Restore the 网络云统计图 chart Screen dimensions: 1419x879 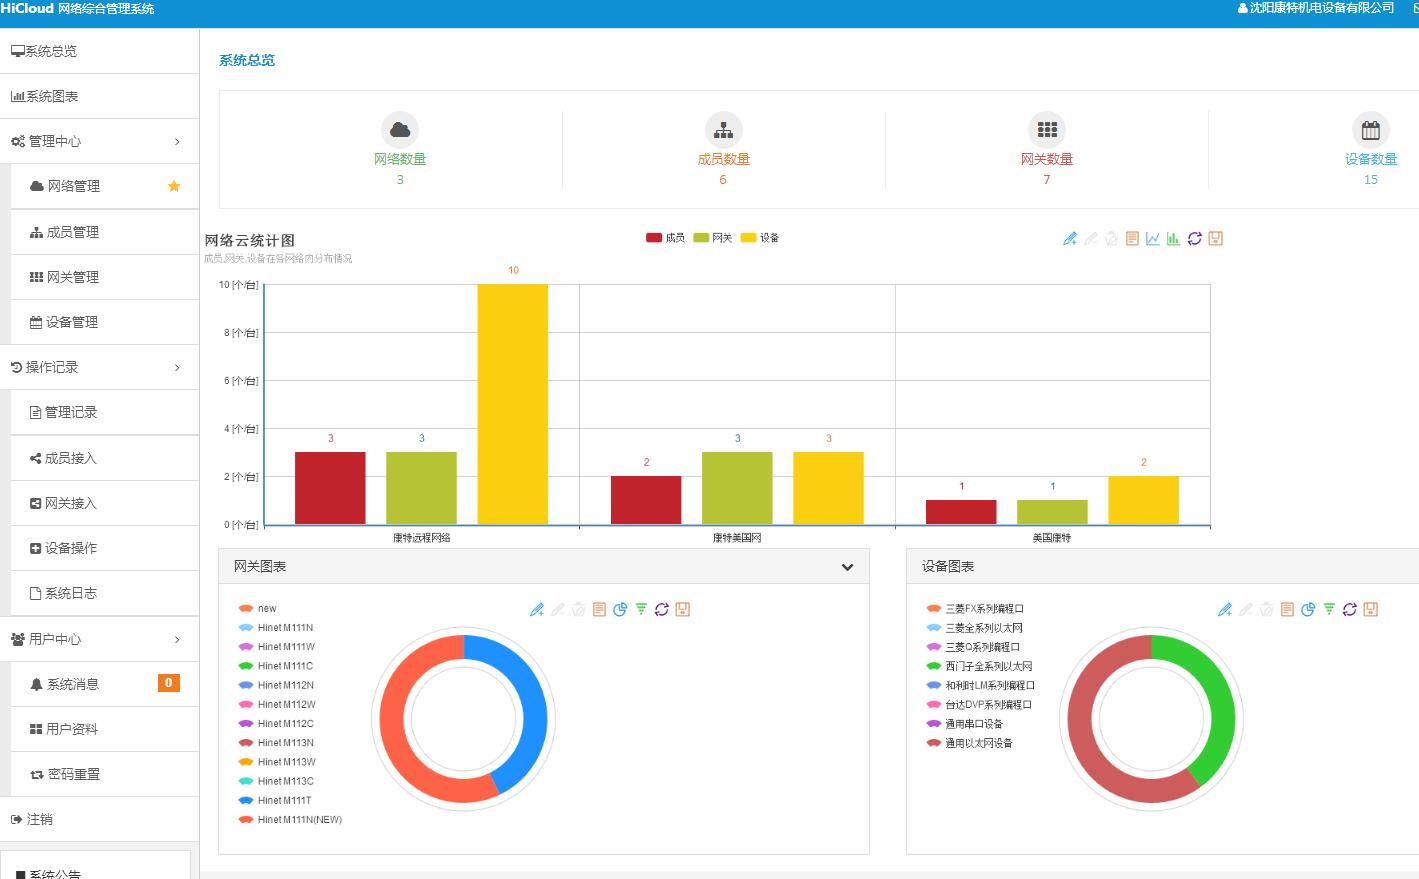tap(1194, 238)
